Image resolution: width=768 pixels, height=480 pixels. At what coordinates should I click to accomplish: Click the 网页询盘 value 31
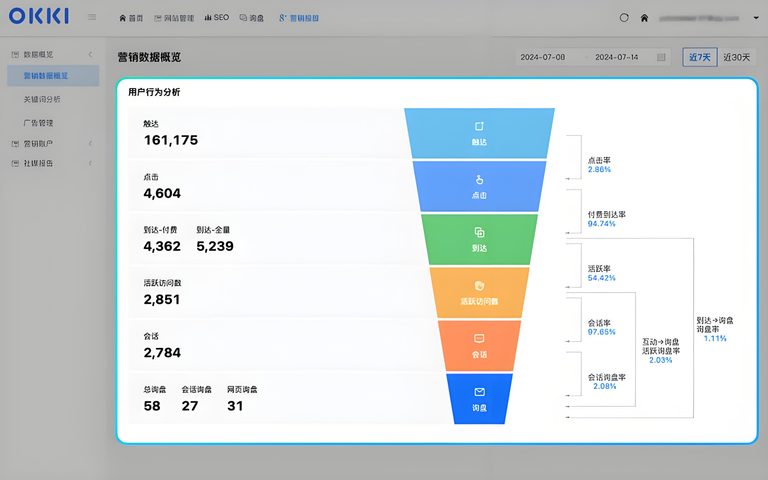235,406
